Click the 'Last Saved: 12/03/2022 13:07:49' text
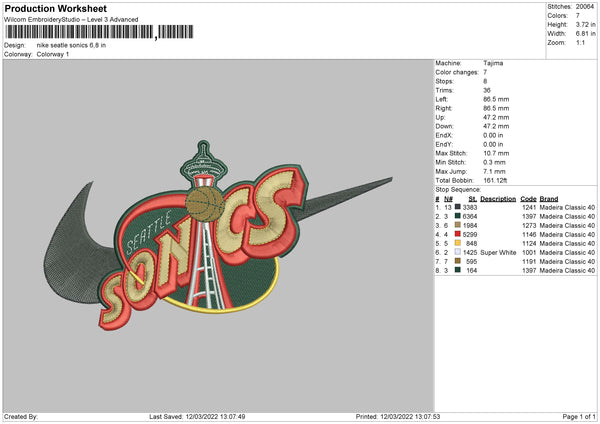 pos(197,416)
